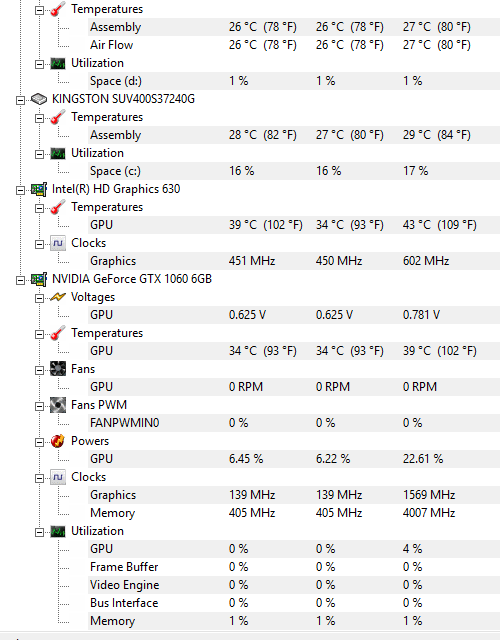The image size is (500, 640).
Task: Click the Clocks icon under Intel HD Graphics
Action: pyautogui.click(x=58, y=243)
